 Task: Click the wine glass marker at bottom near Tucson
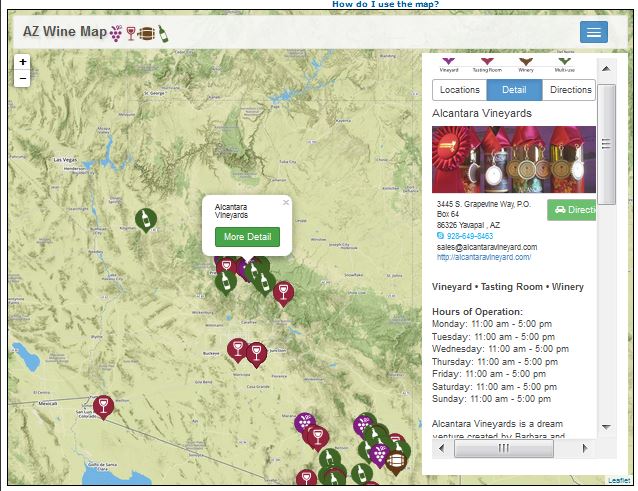[306, 478]
